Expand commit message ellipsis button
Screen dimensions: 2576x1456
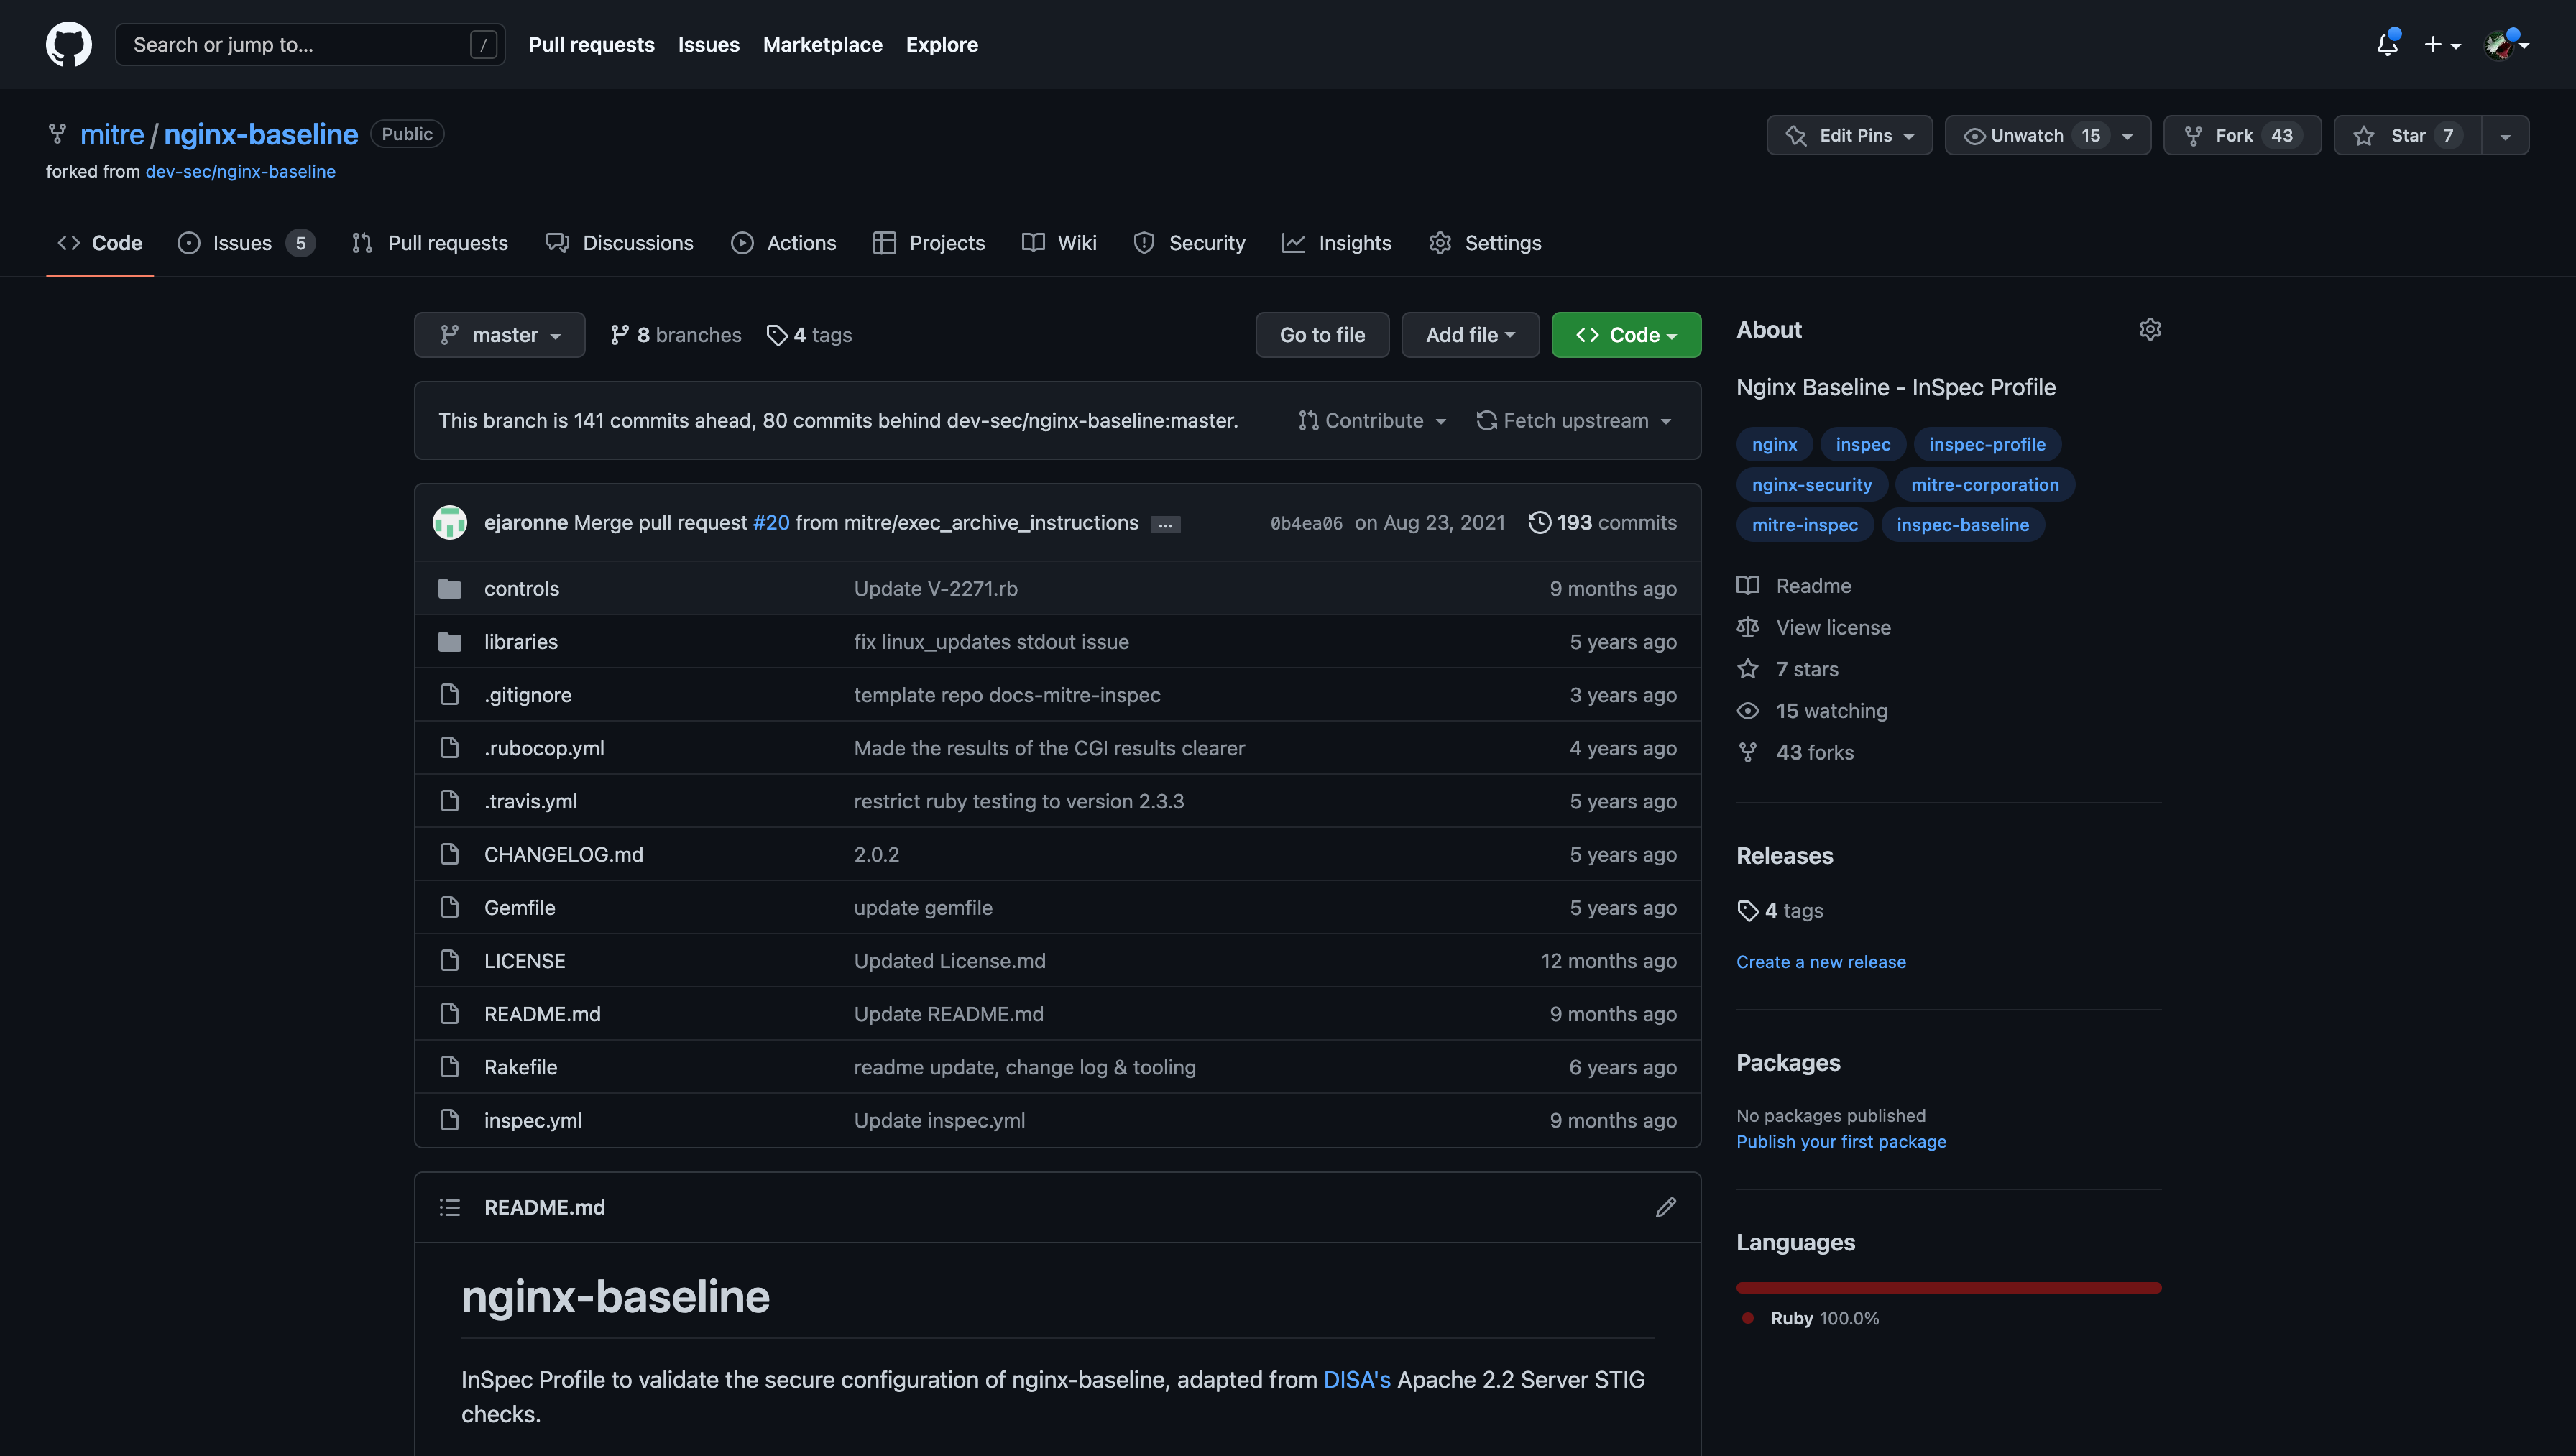tap(1165, 524)
